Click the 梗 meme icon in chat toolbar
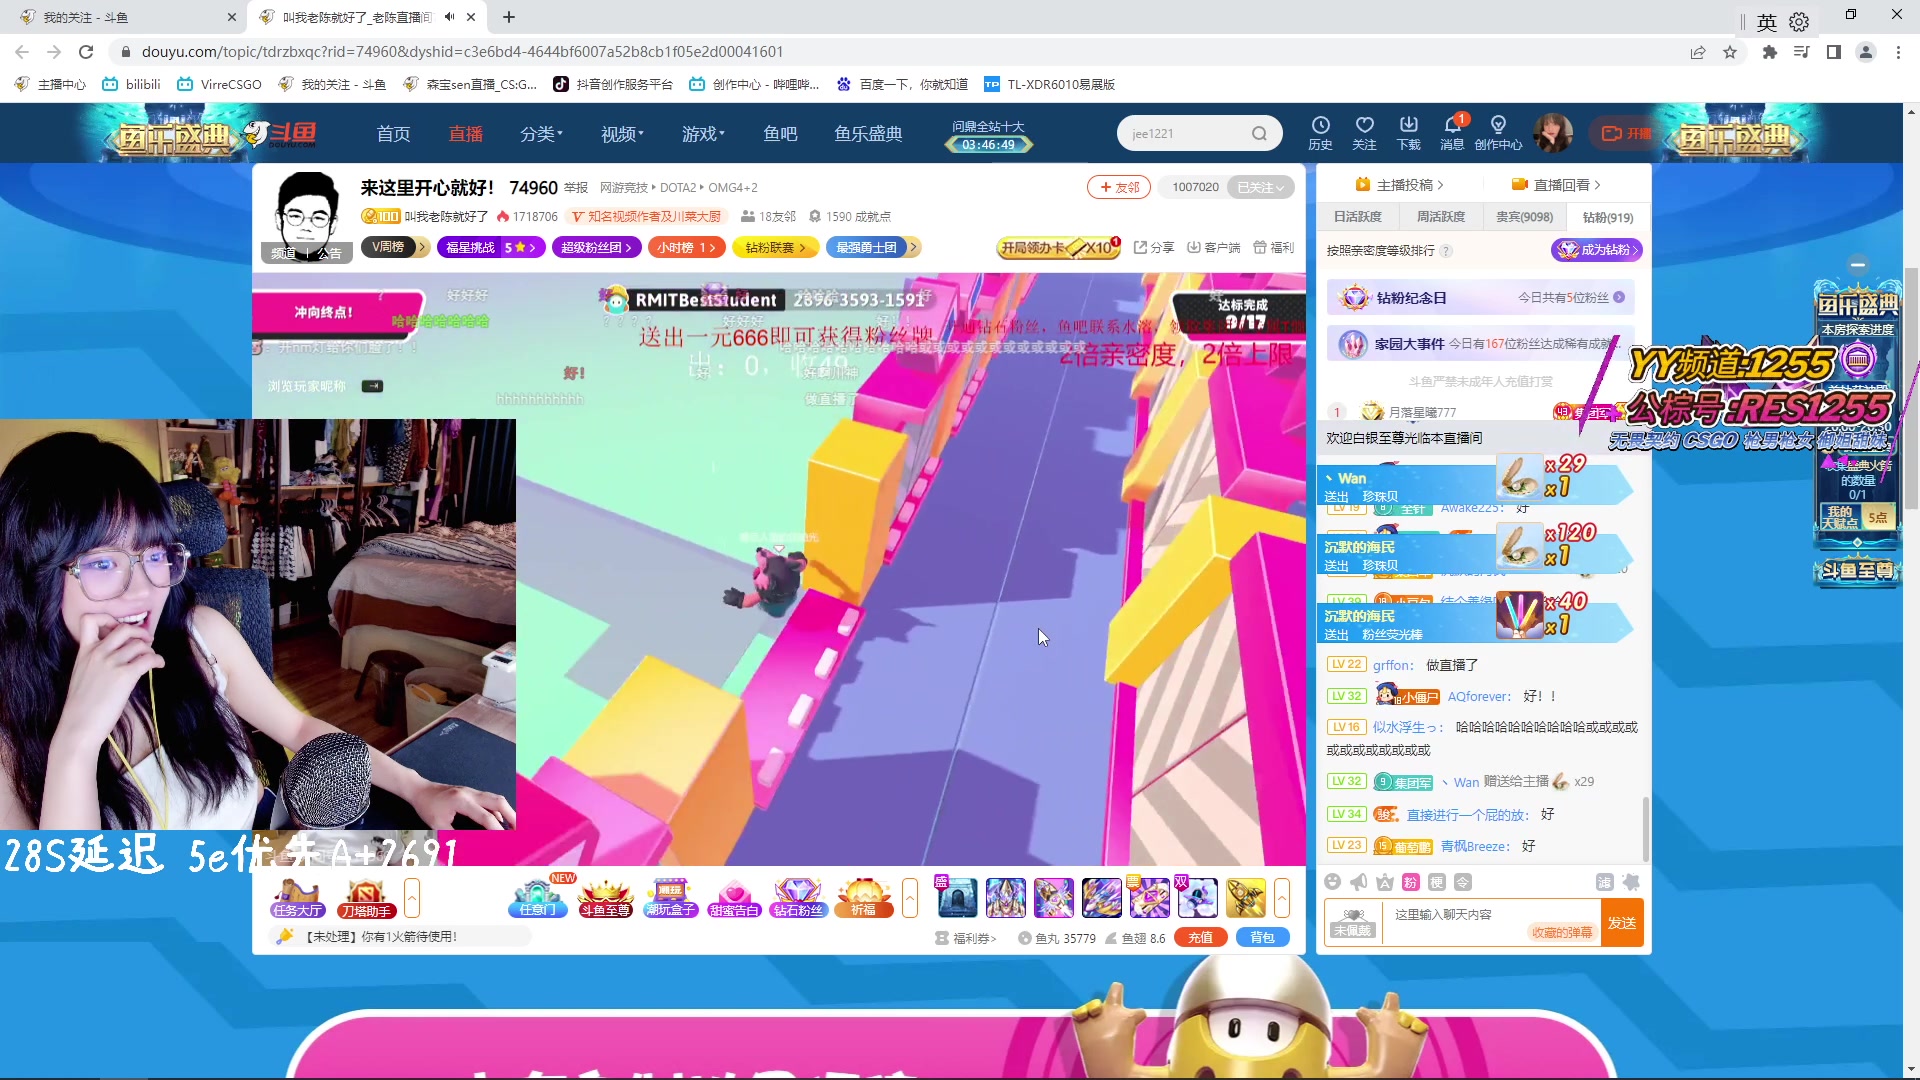 click(1436, 882)
